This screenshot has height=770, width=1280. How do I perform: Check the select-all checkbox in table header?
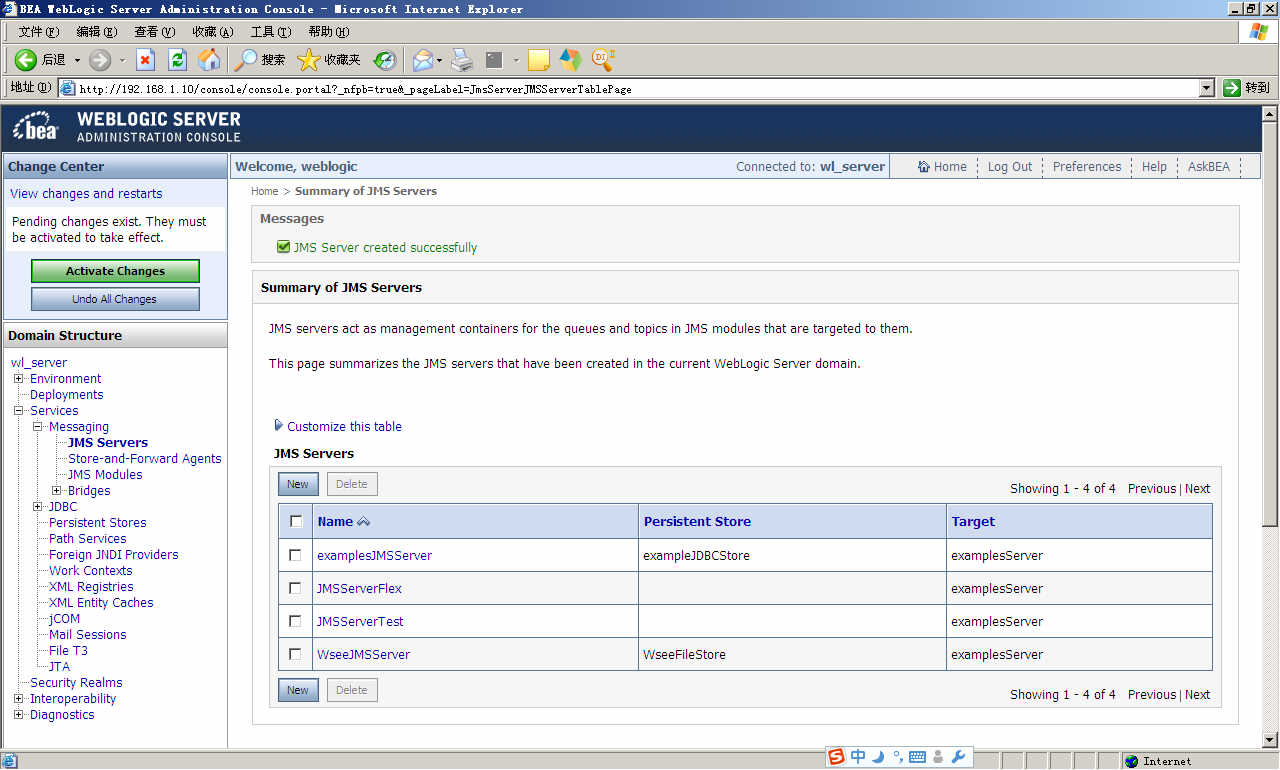296,521
